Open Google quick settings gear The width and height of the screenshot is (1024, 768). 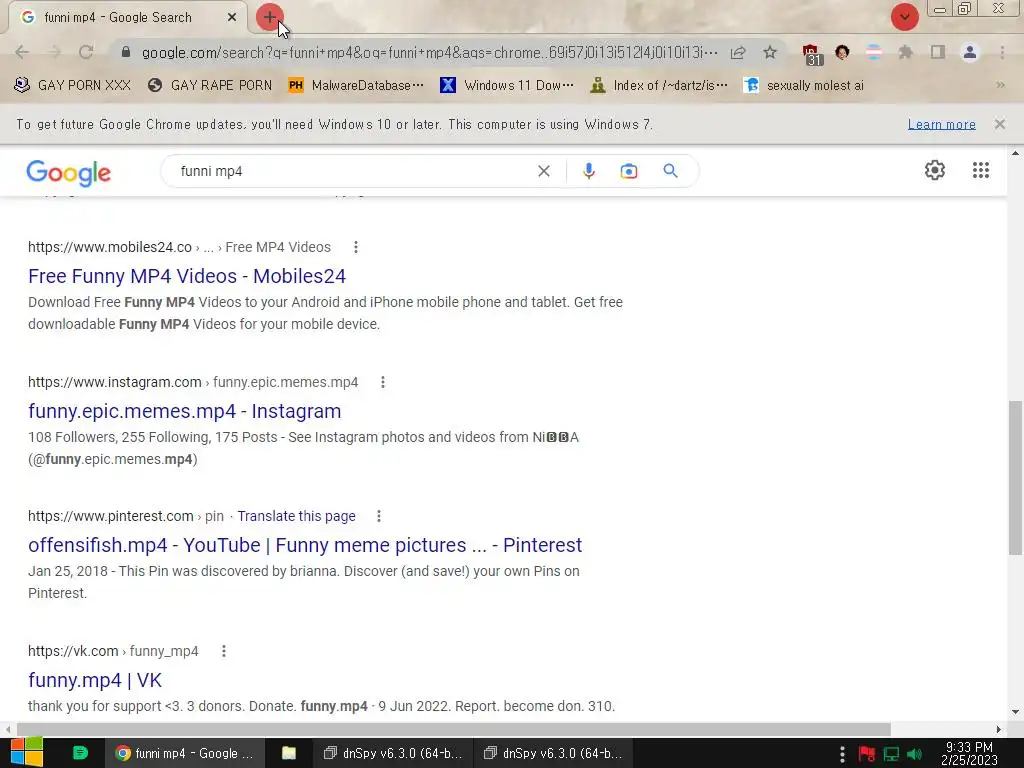pos(935,170)
